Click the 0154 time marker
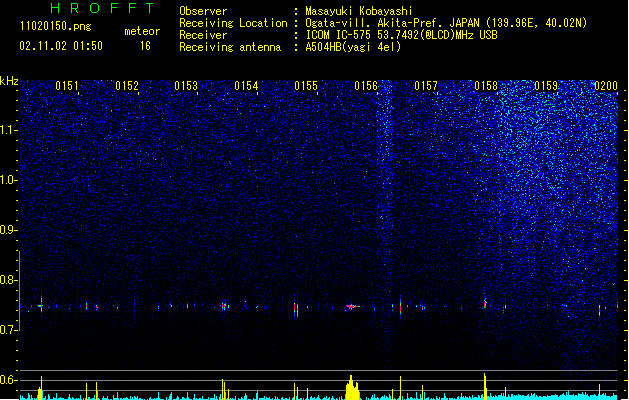Screen dimensions: 629x400 coord(246,86)
